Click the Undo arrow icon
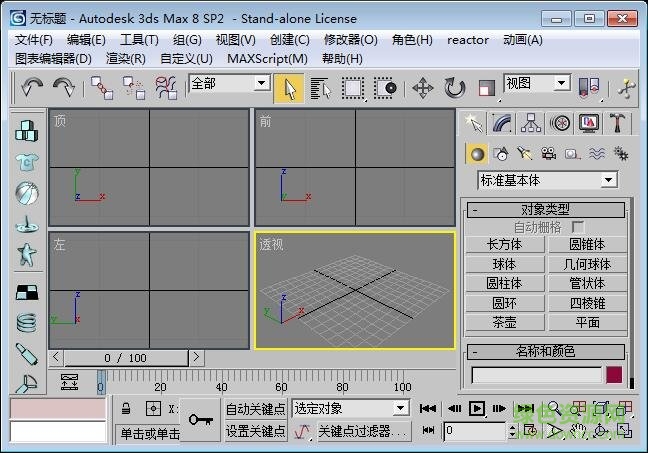This screenshot has height=453, width=648. tap(32, 88)
